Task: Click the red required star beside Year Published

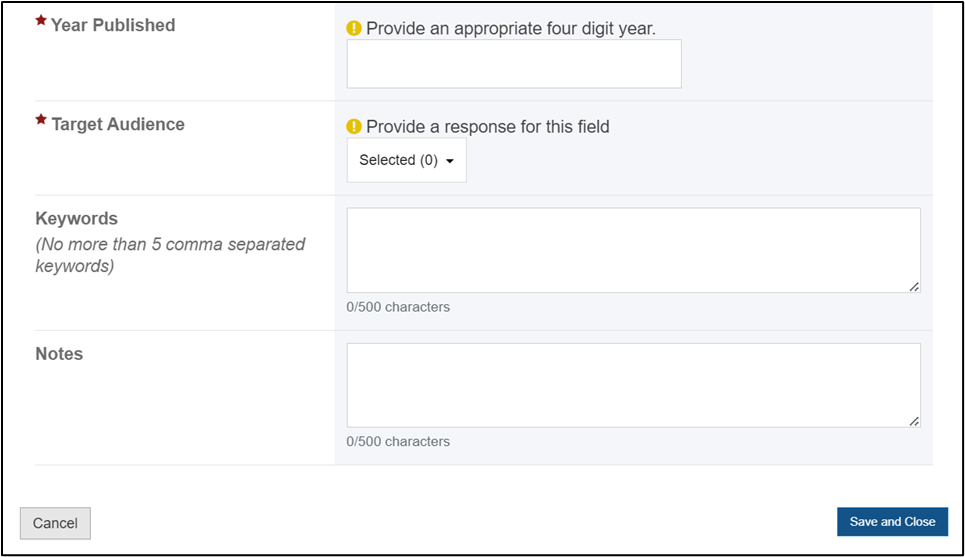Action: (x=41, y=21)
